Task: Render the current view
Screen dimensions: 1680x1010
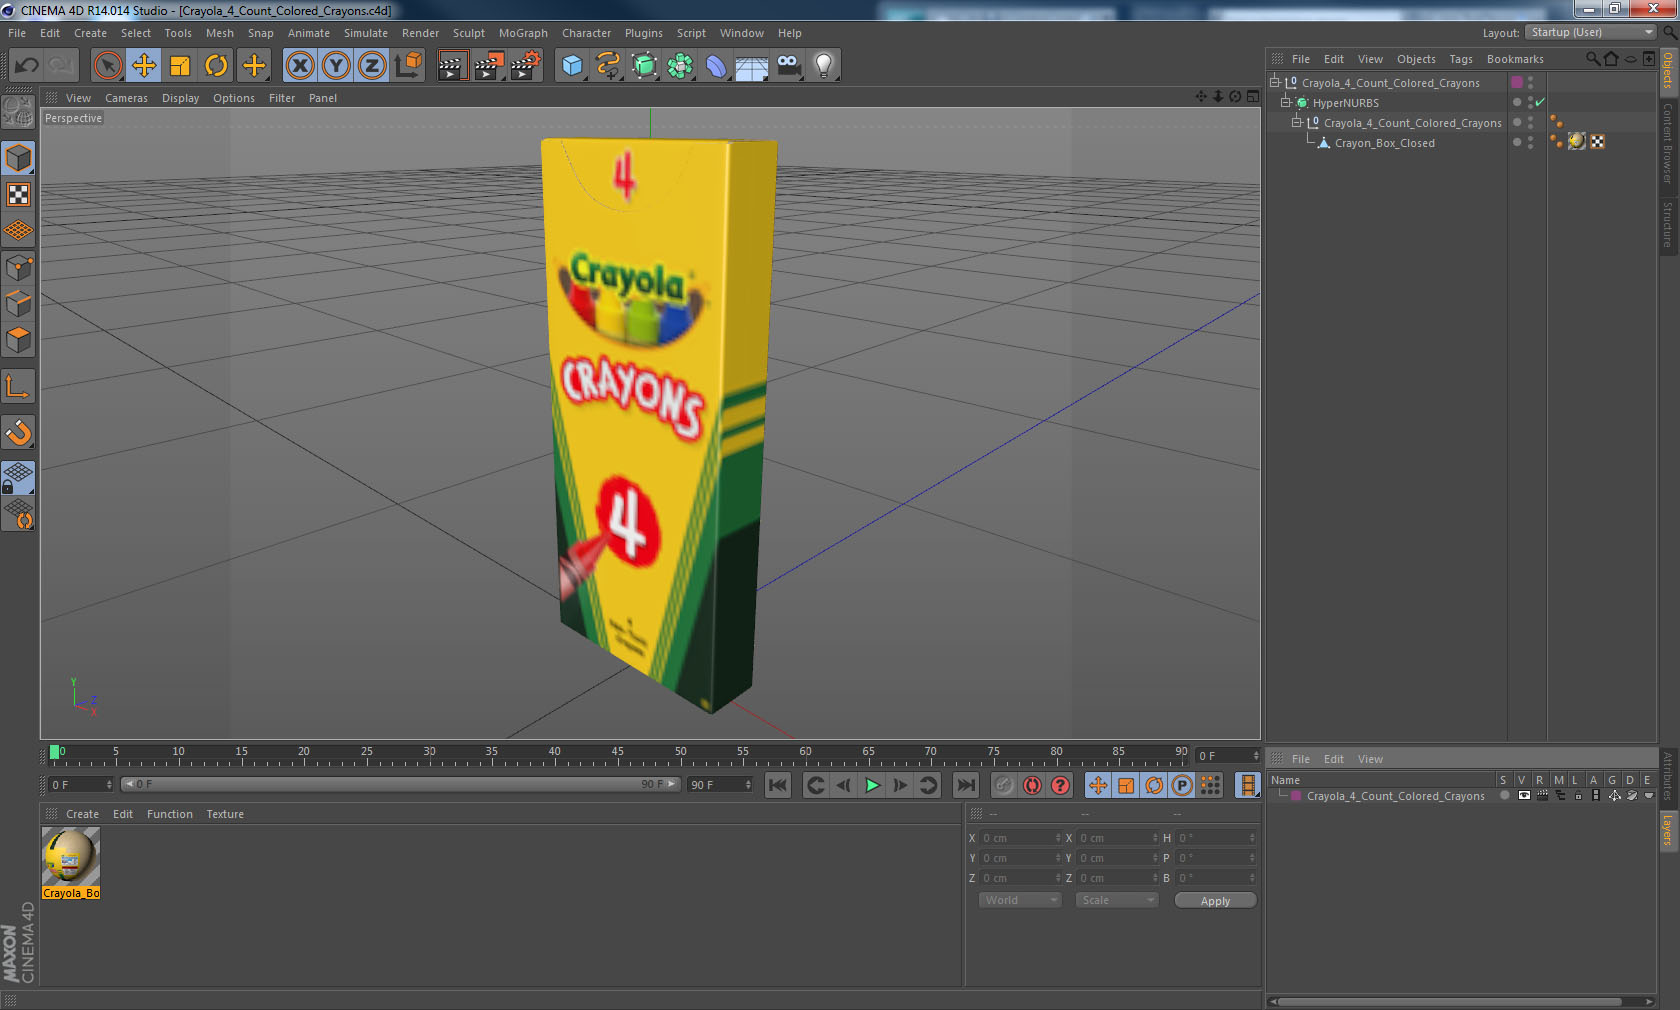Action: coord(452,66)
